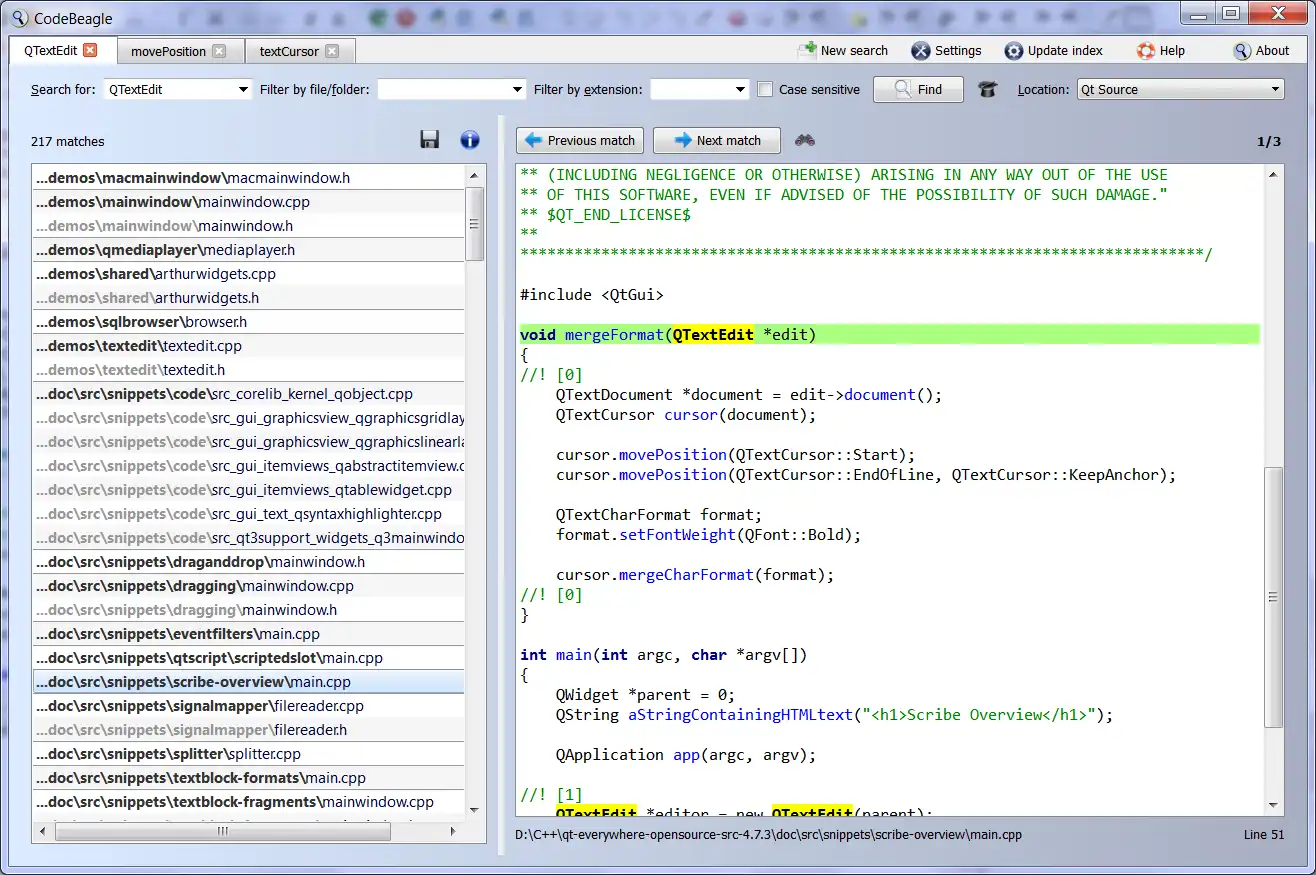Click the highlighted mergeFormat code line
The height and width of the screenshot is (875, 1316).
pos(889,335)
